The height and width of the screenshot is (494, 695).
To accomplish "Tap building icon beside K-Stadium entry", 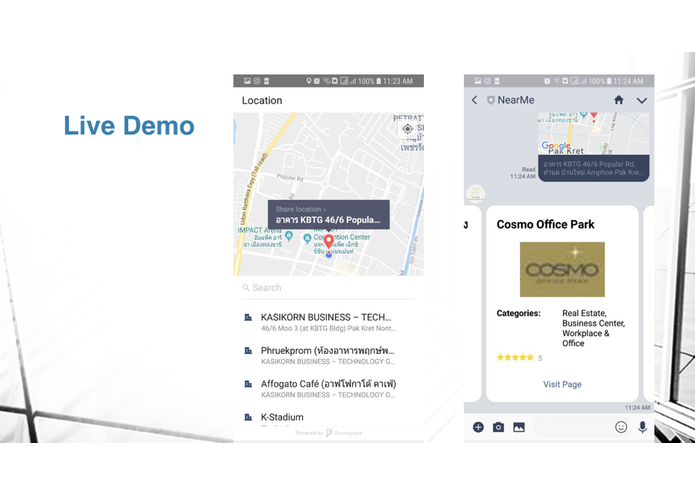I will [248, 417].
